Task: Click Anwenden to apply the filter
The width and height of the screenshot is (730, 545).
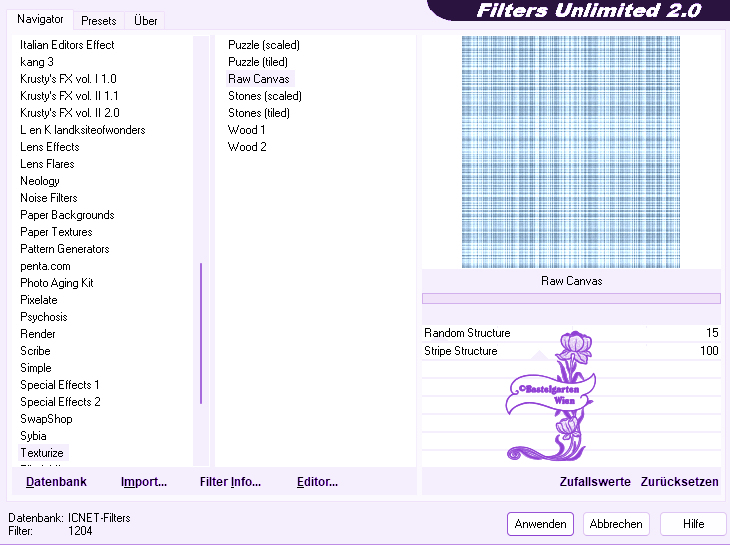Action: click(x=540, y=524)
